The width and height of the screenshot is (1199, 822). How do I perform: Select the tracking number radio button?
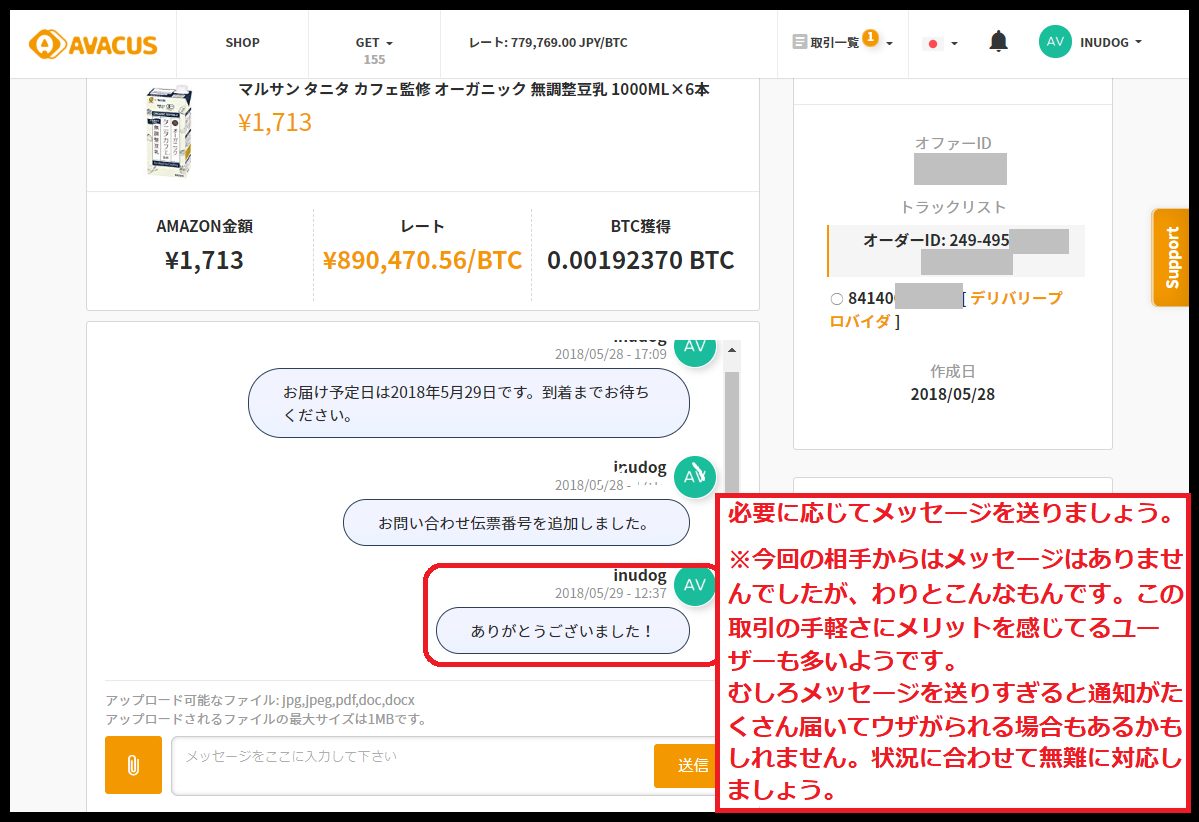click(837, 298)
